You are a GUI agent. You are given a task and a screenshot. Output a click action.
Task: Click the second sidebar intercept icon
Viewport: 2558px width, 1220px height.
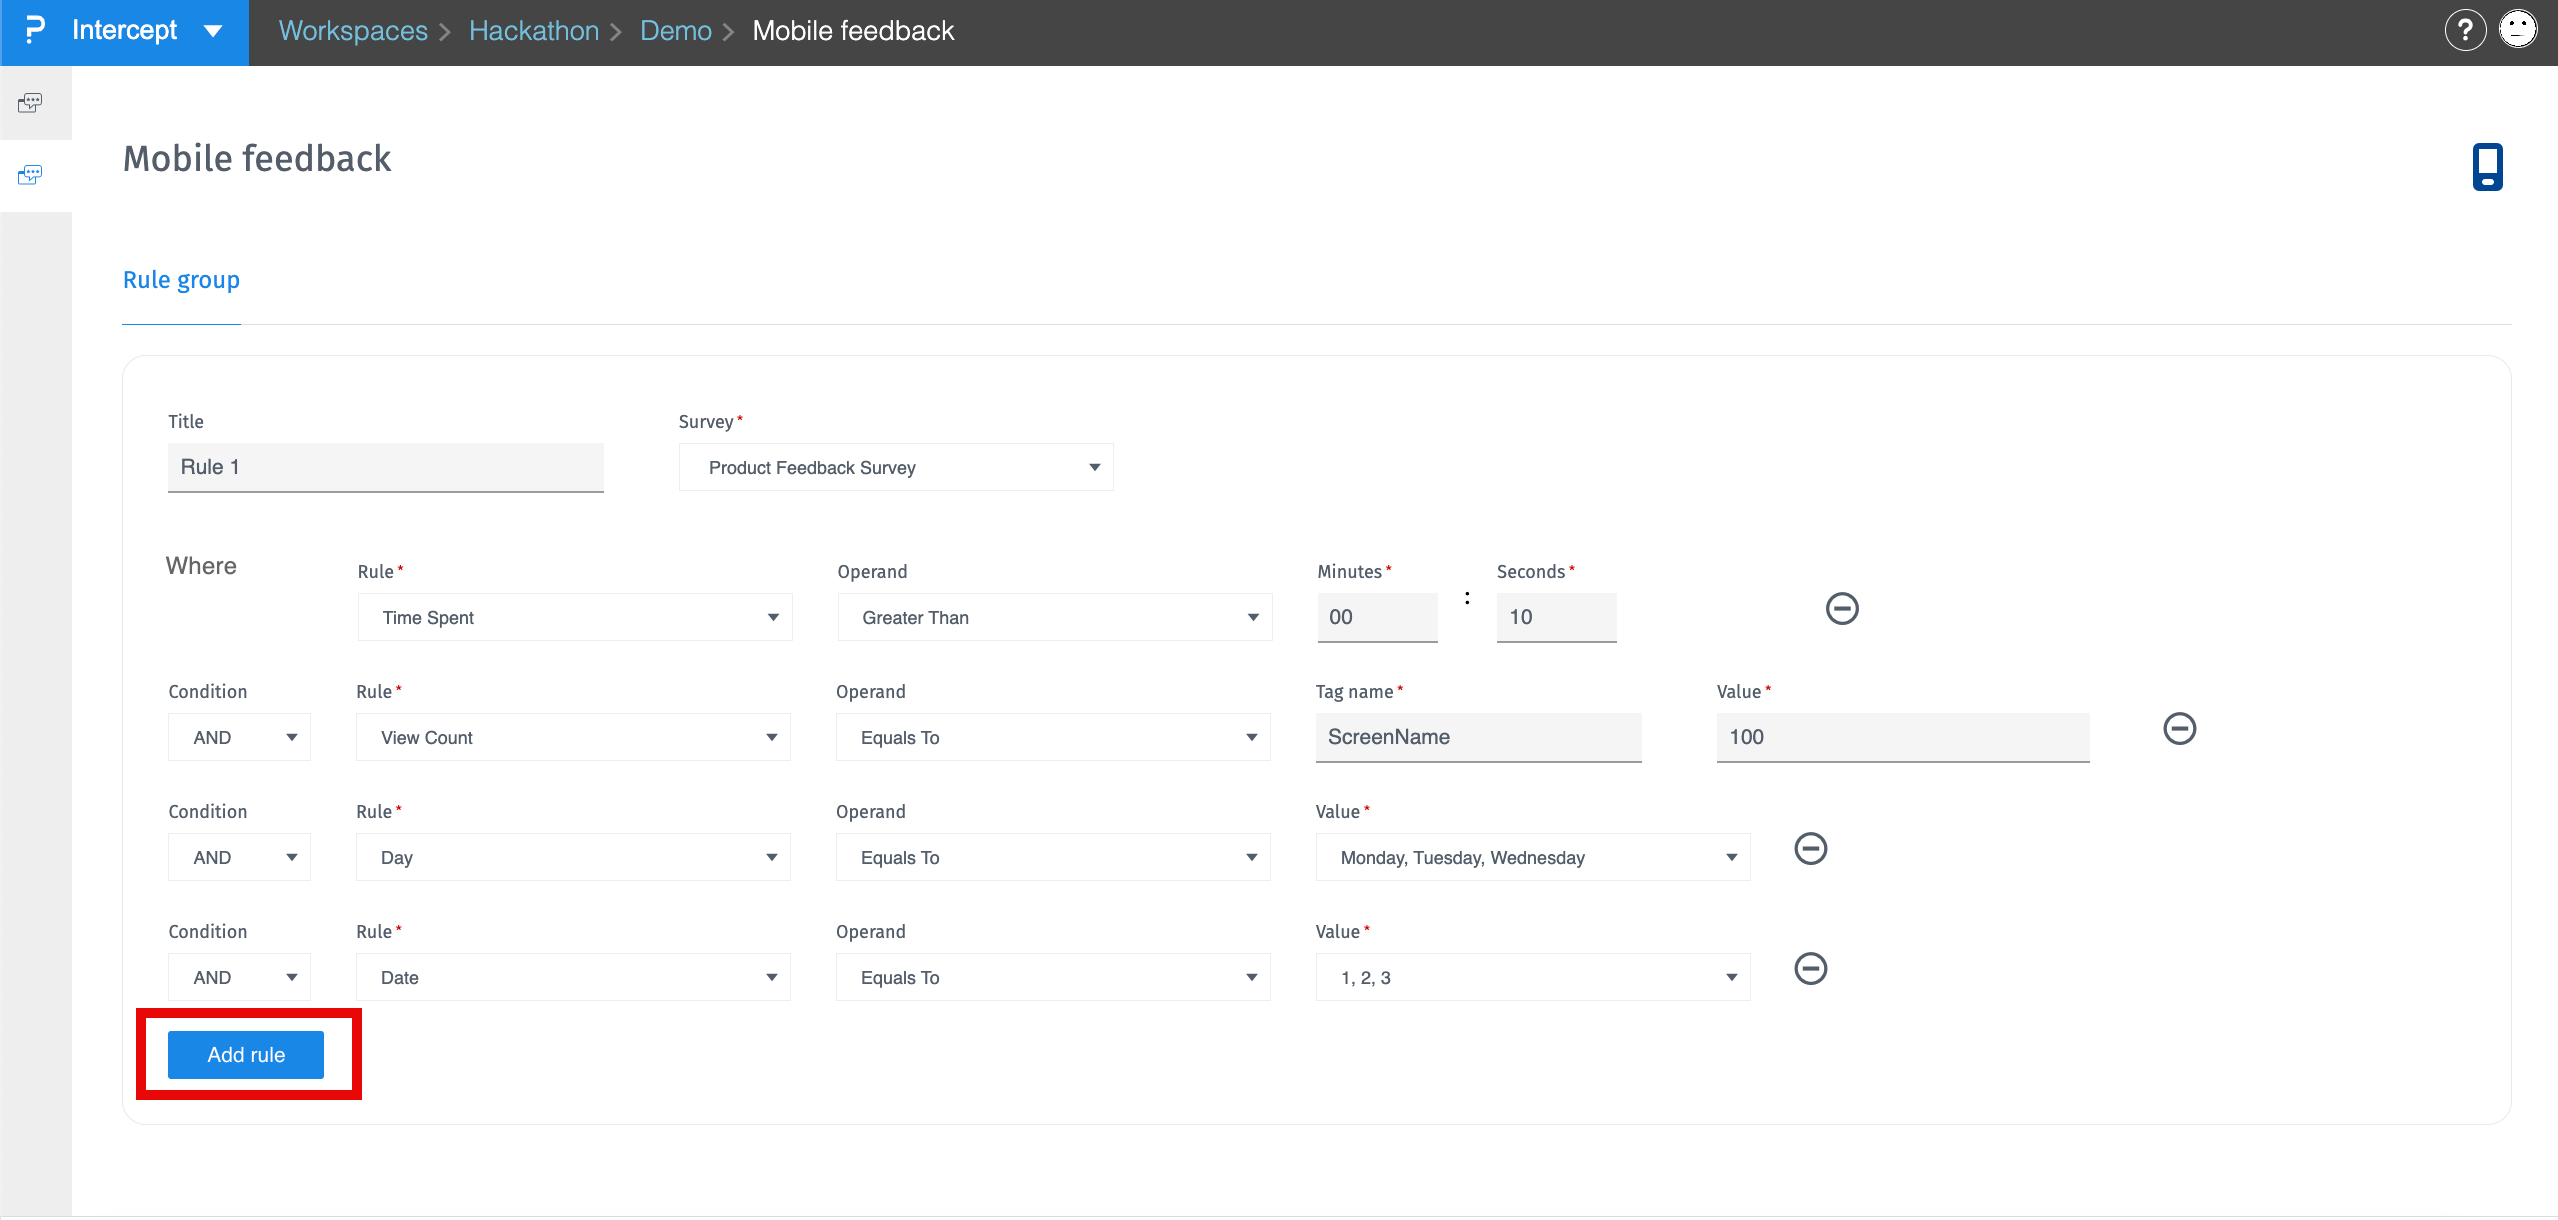30,175
